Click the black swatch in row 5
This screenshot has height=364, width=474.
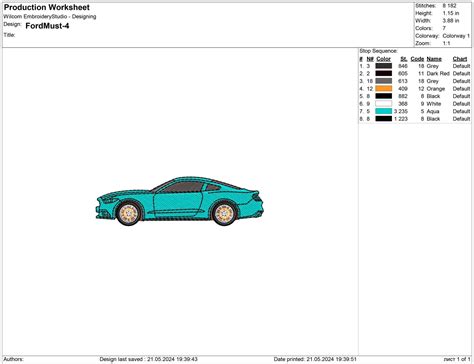click(384, 96)
